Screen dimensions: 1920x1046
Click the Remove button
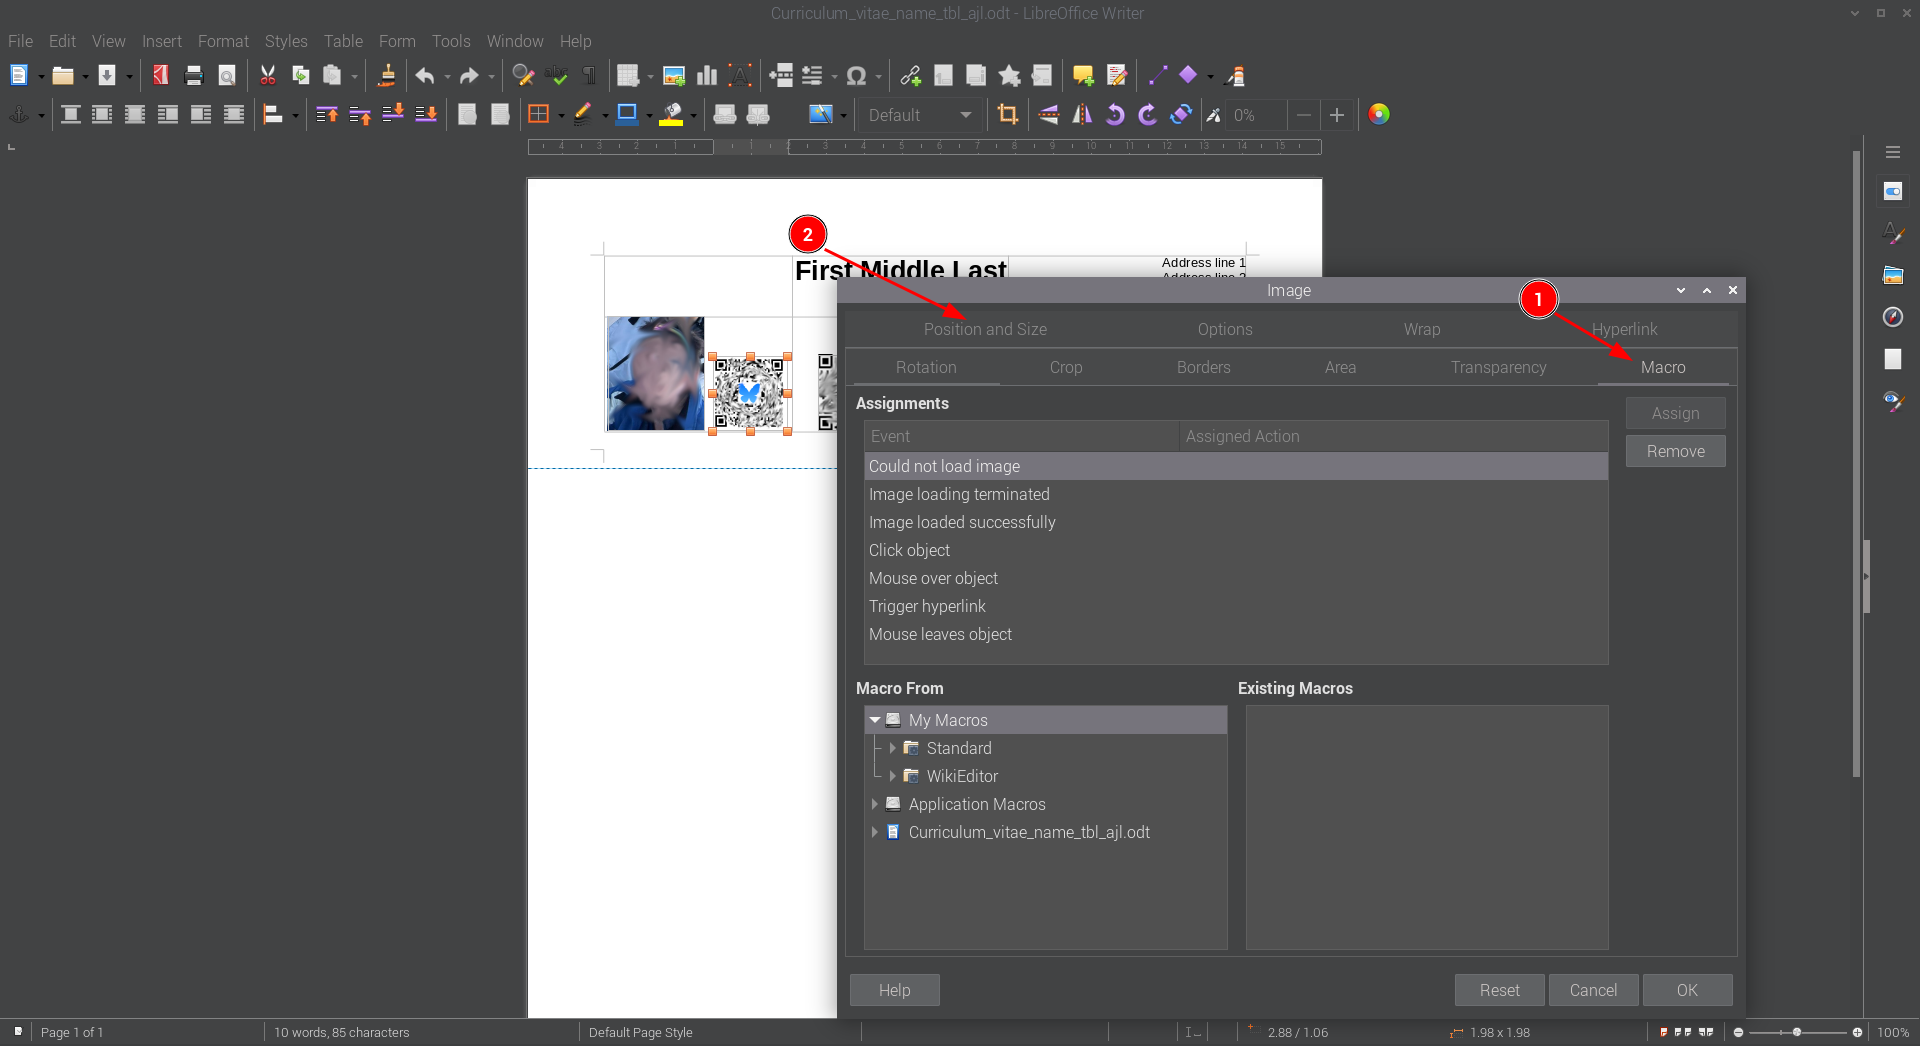point(1674,451)
